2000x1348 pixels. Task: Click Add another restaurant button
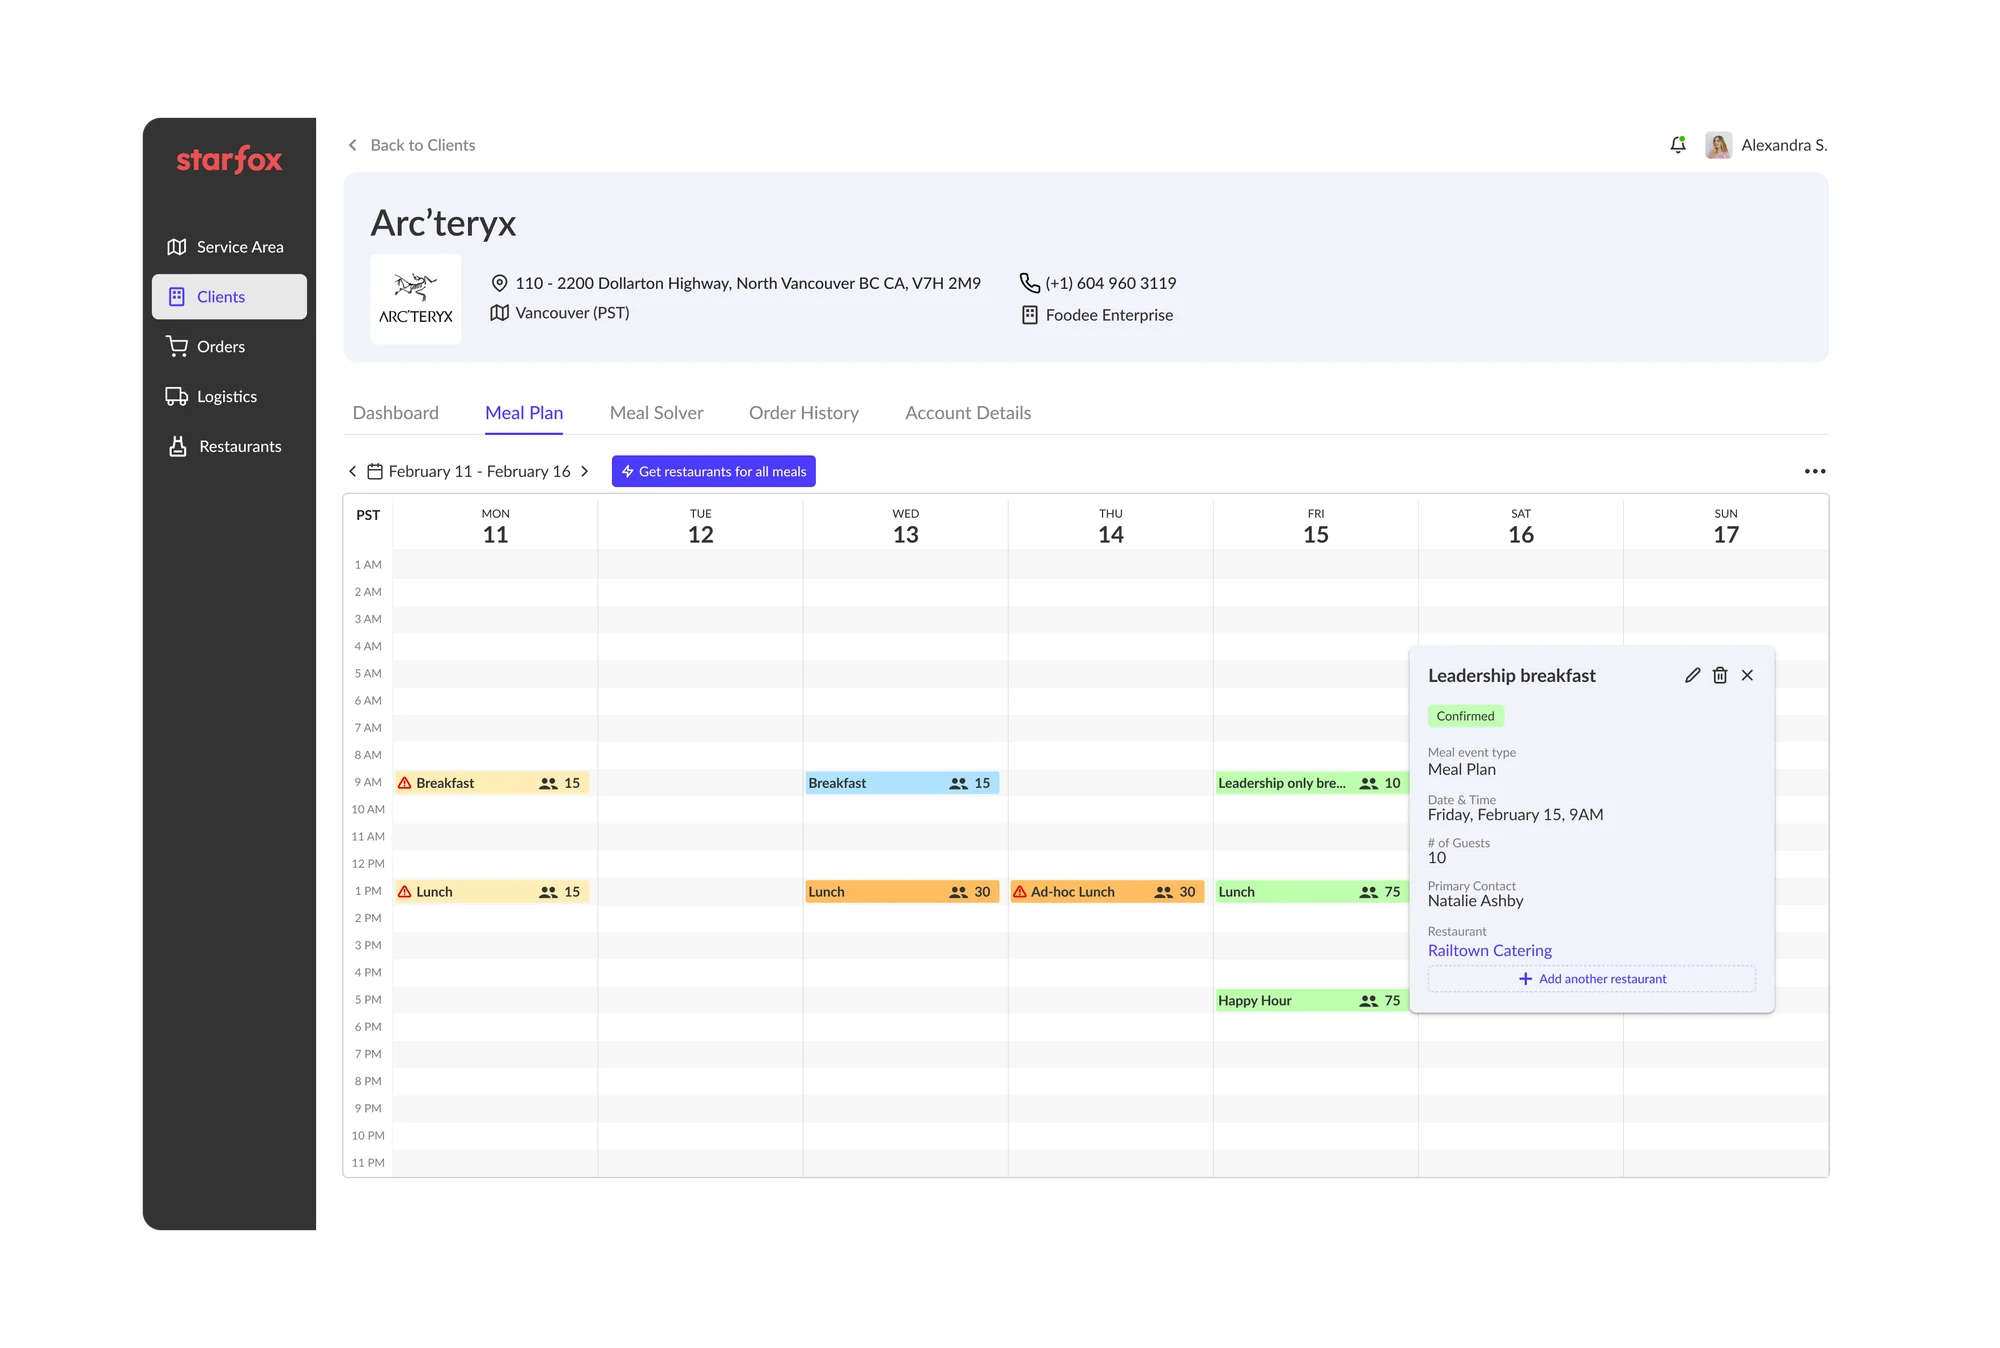pyautogui.click(x=1591, y=979)
